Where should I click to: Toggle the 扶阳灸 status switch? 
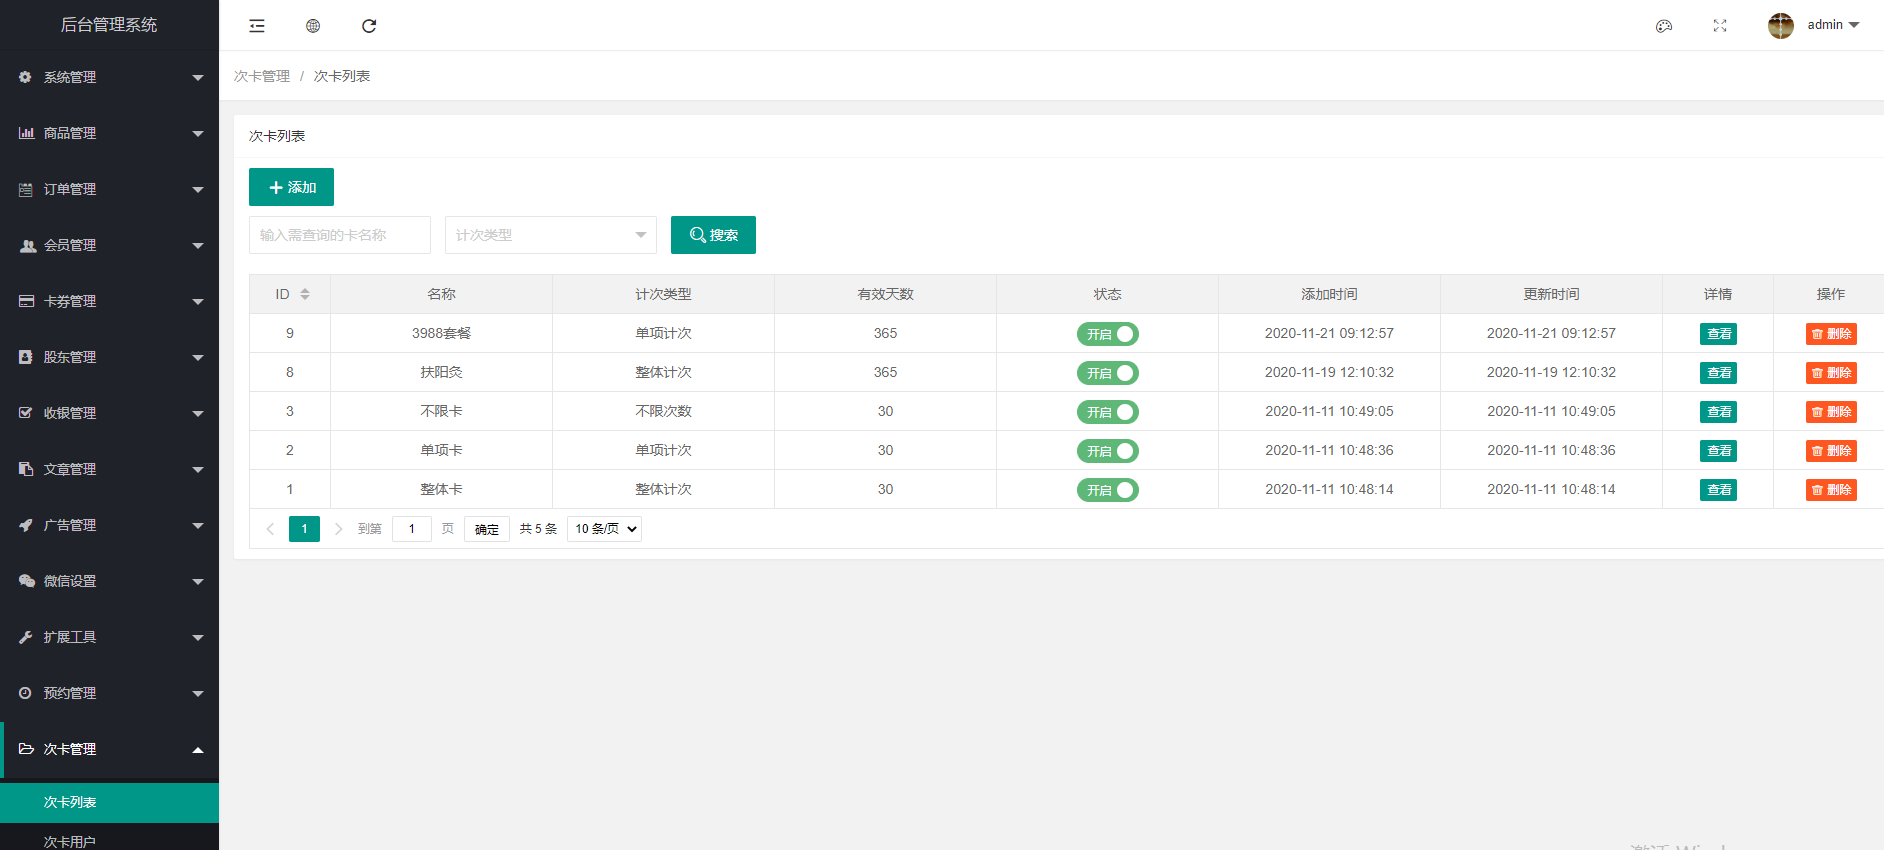point(1107,373)
